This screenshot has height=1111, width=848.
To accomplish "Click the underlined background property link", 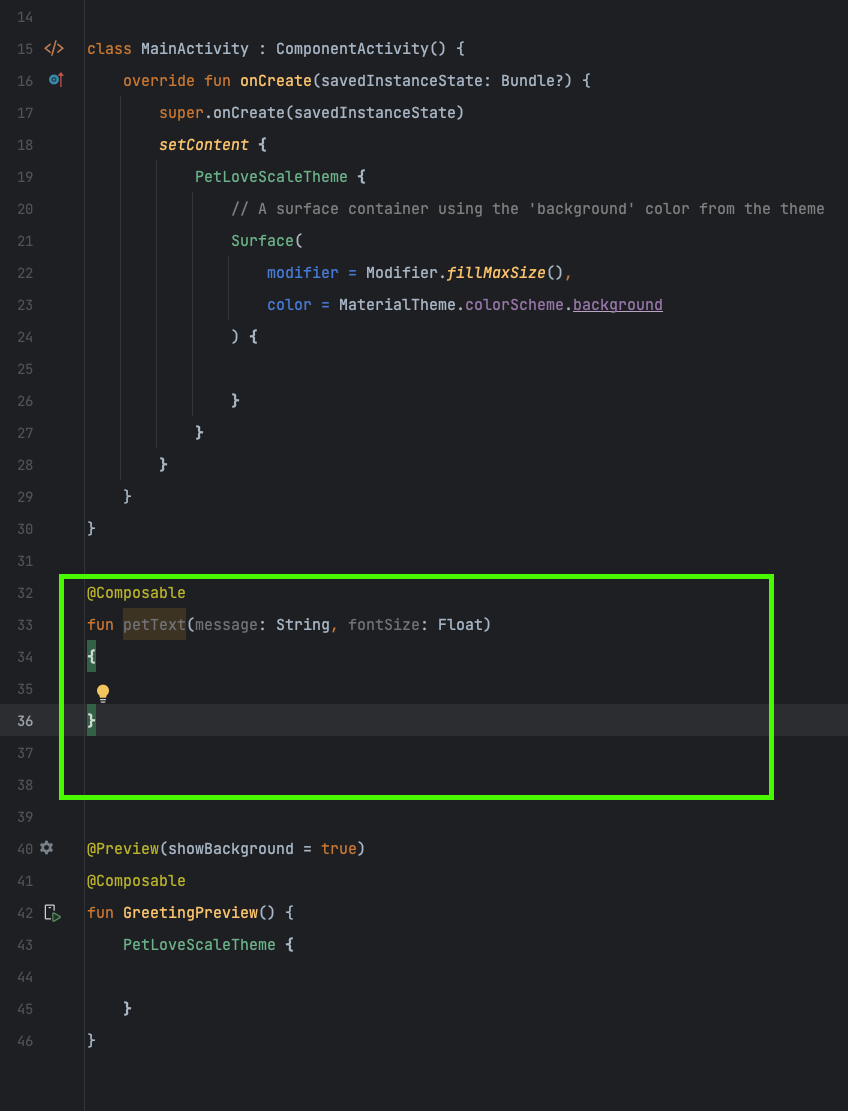I will (x=617, y=304).
